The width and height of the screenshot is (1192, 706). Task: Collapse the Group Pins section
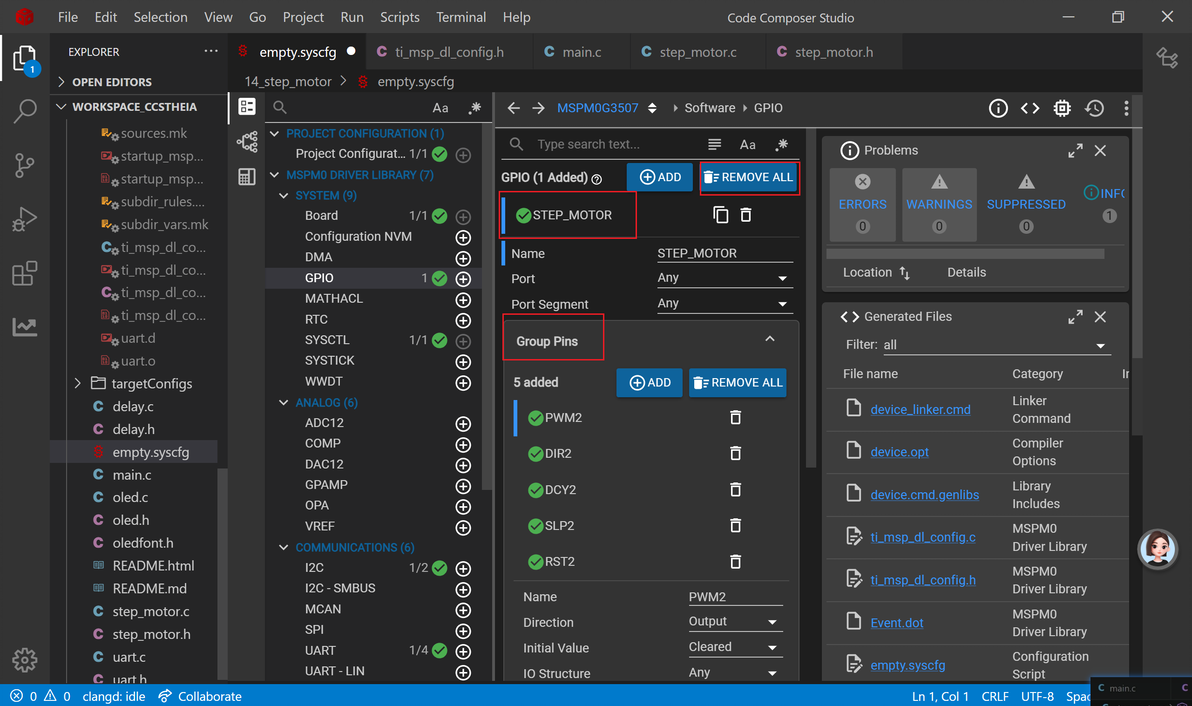point(769,340)
